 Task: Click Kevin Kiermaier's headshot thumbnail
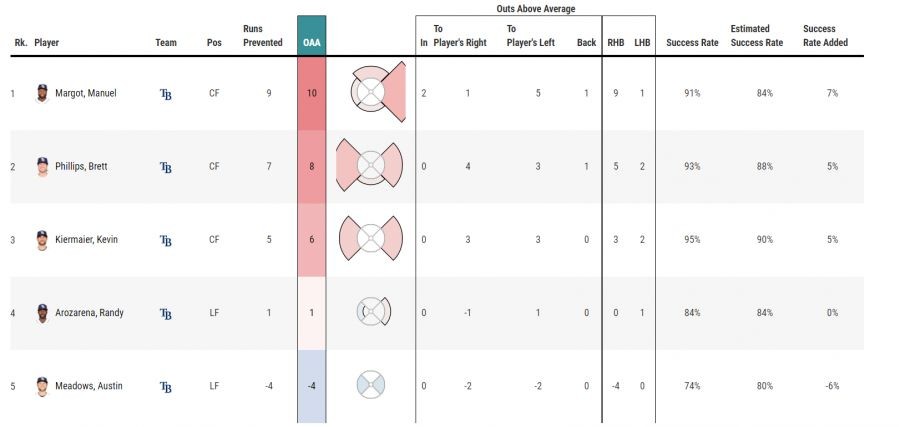(42, 240)
